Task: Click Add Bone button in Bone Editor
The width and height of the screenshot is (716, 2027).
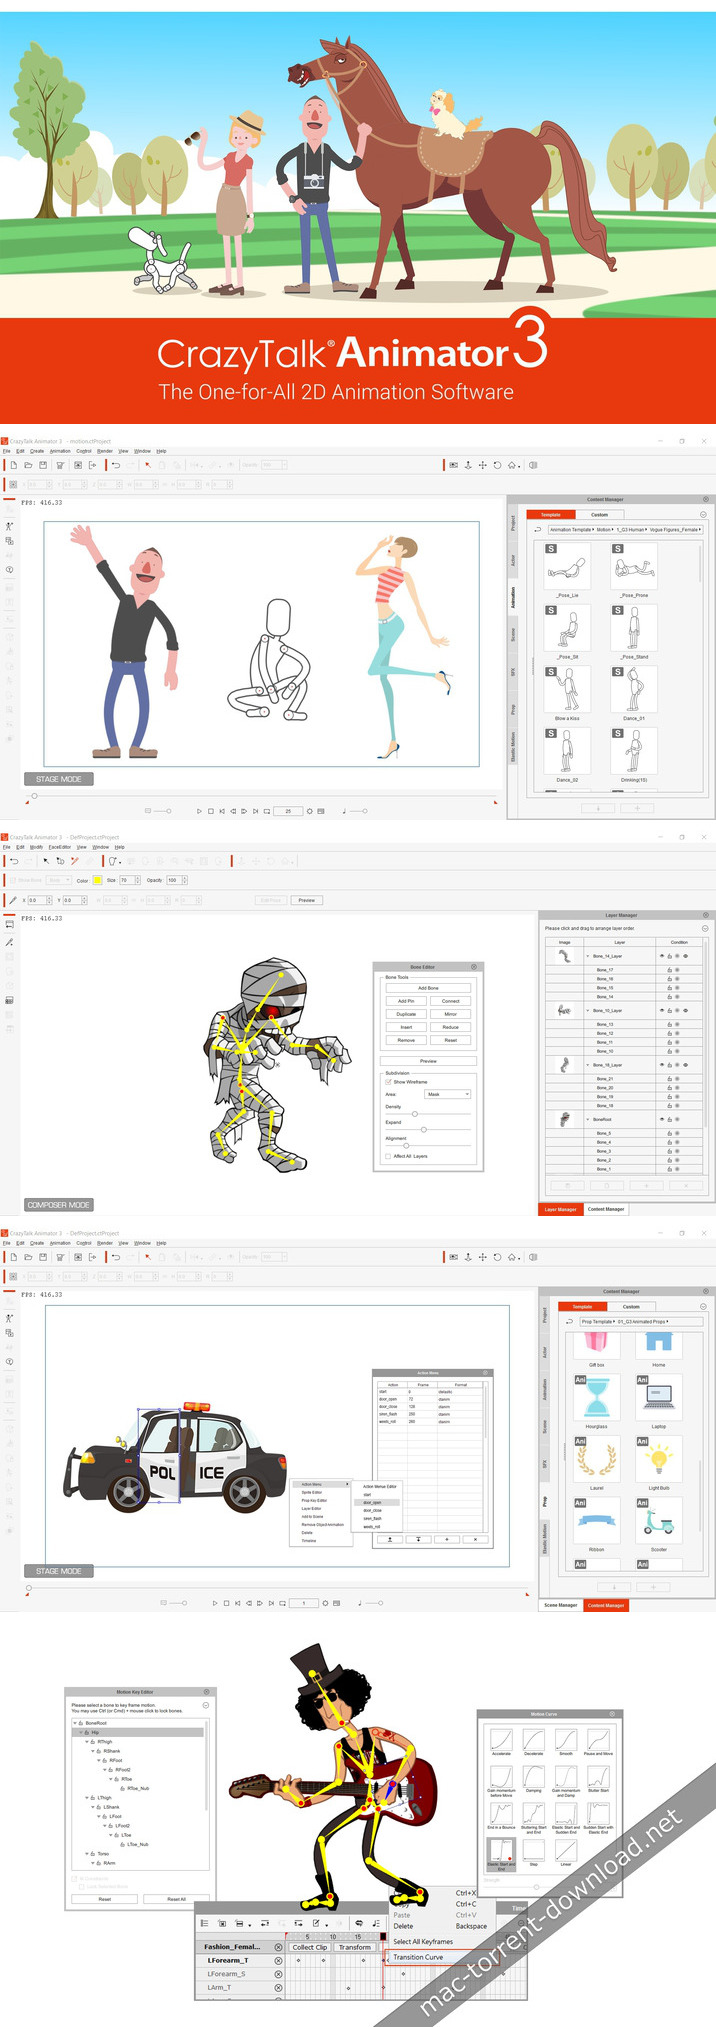Action: click(428, 988)
